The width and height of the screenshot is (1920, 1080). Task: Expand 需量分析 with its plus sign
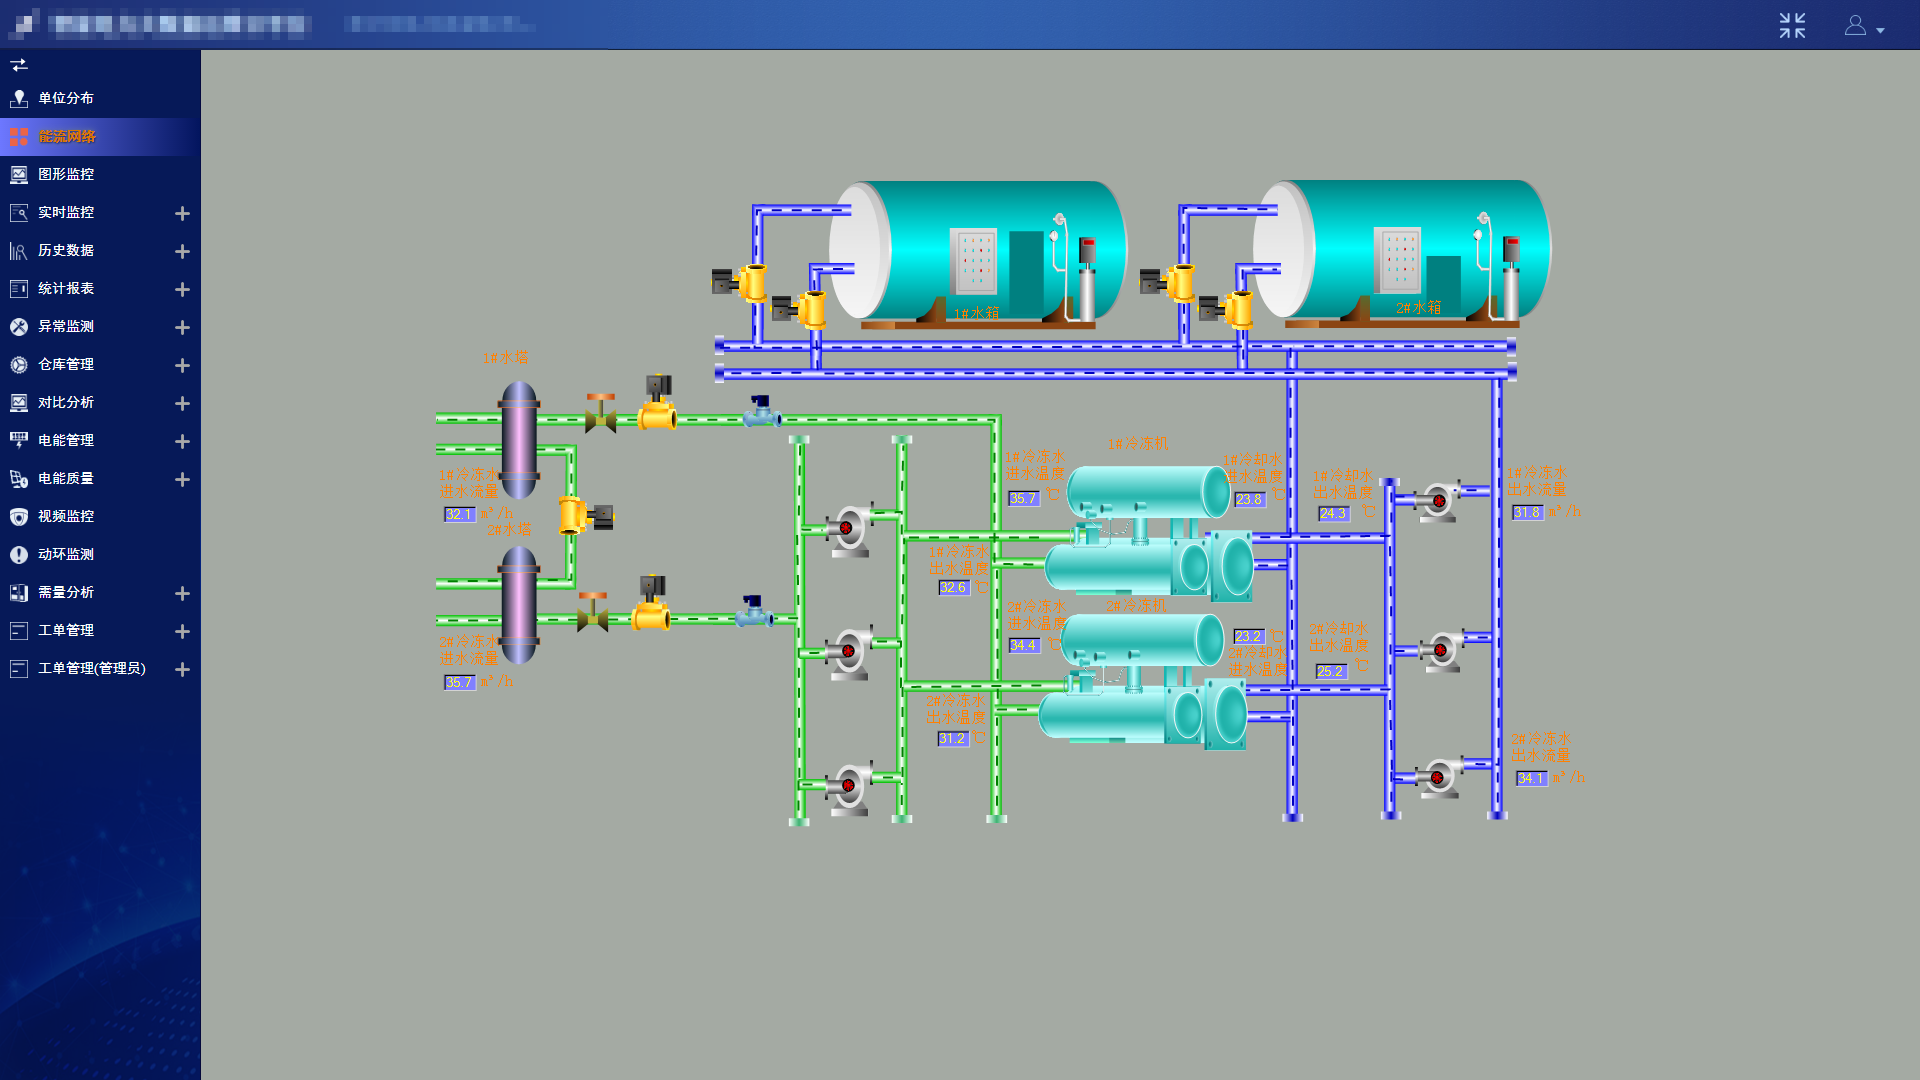click(x=182, y=593)
